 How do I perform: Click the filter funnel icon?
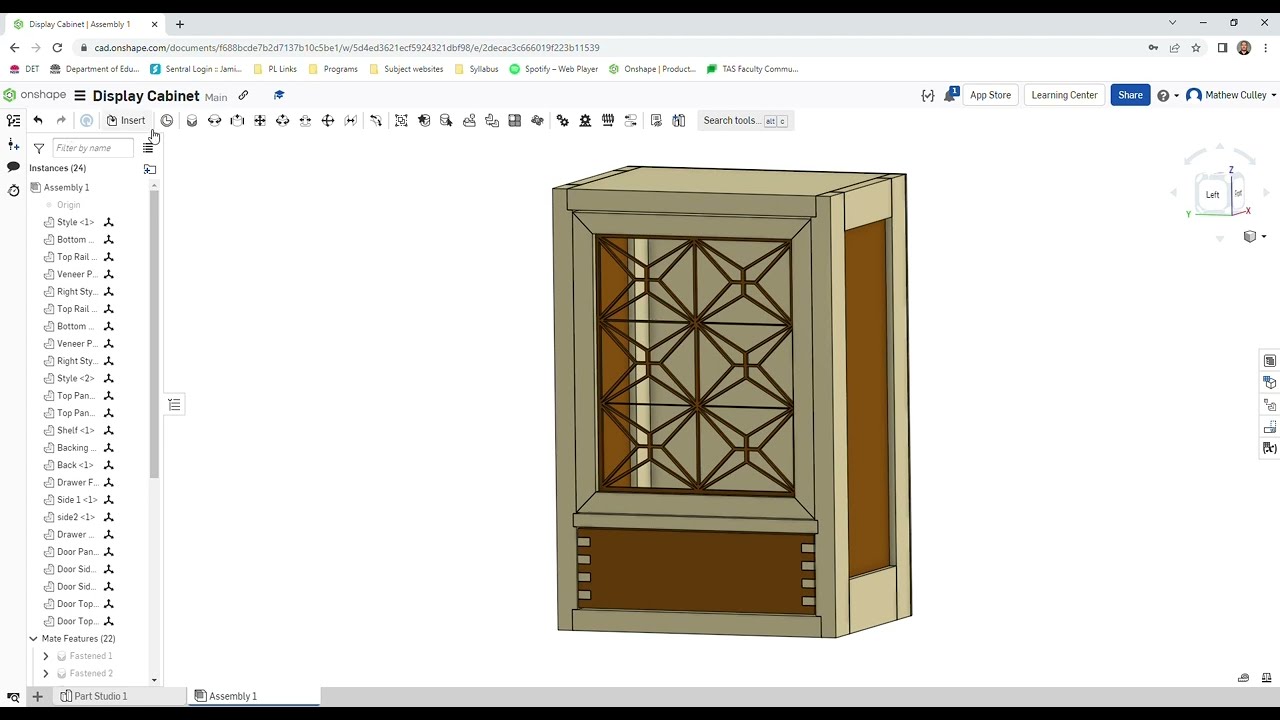coord(39,148)
